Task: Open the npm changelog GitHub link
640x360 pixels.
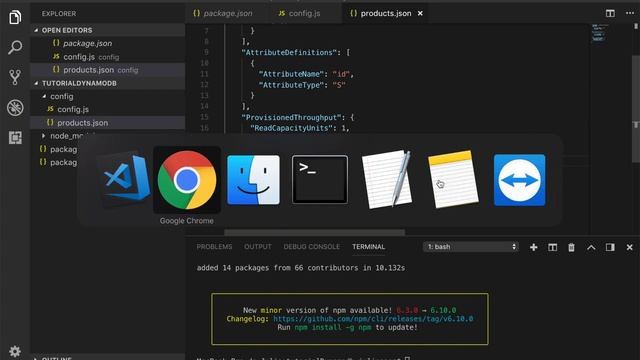Action: pyautogui.click(x=373, y=319)
